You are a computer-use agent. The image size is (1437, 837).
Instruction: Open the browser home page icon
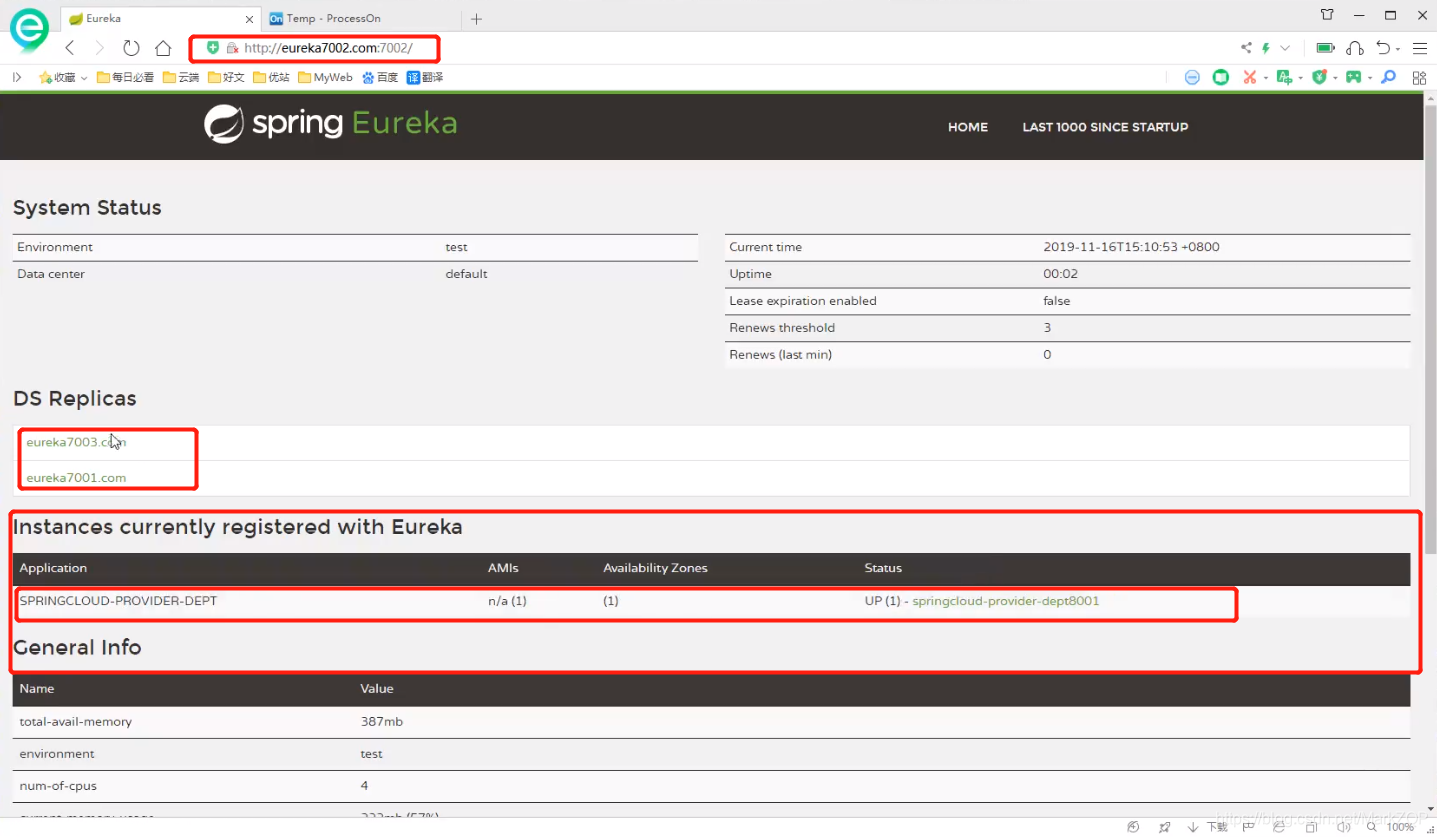(x=163, y=48)
